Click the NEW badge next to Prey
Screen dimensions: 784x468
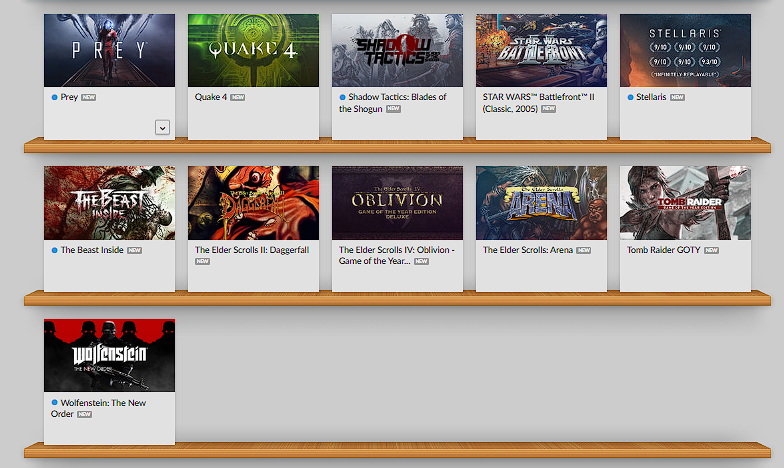tap(88, 98)
